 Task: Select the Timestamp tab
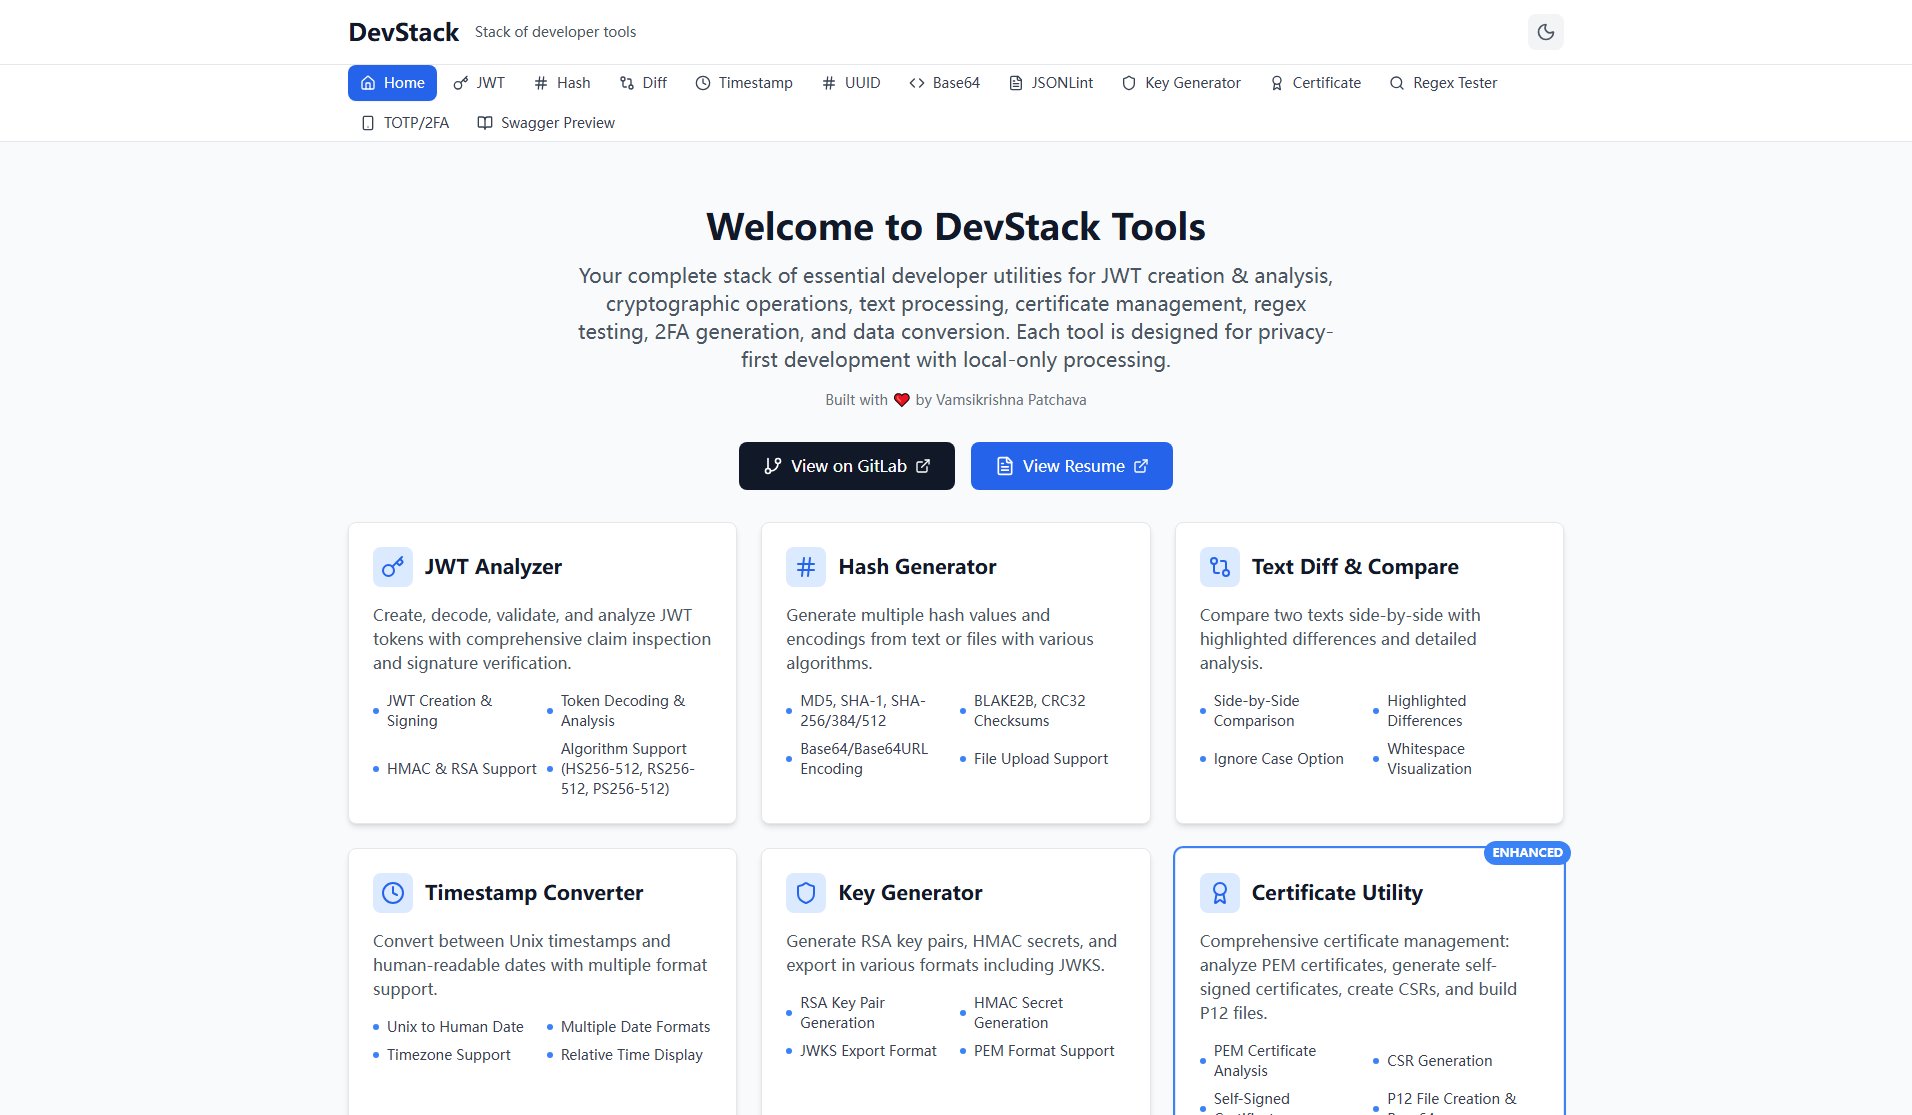744,83
